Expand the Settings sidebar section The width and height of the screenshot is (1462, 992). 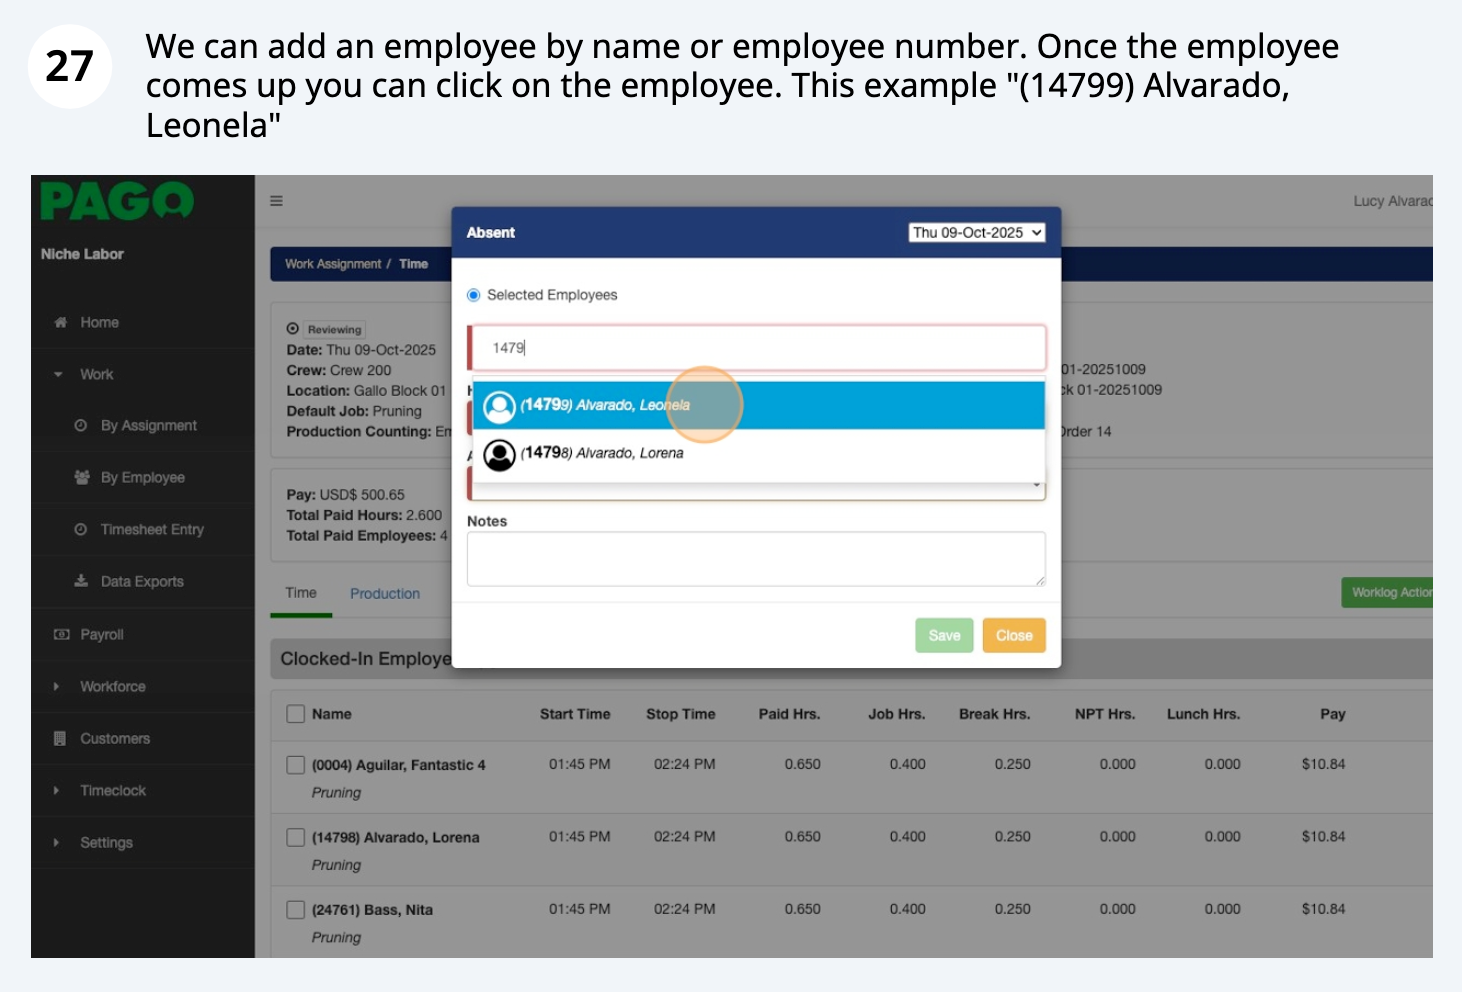pyautogui.click(x=106, y=842)
